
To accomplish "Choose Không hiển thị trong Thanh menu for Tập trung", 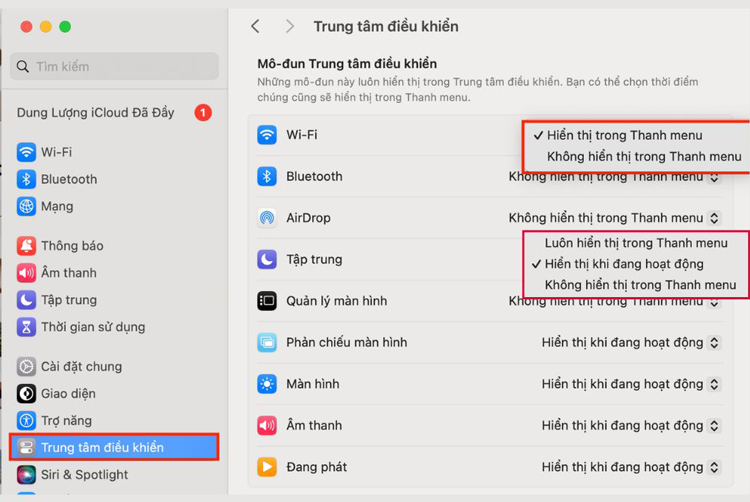I will click(x=640, y=285).
